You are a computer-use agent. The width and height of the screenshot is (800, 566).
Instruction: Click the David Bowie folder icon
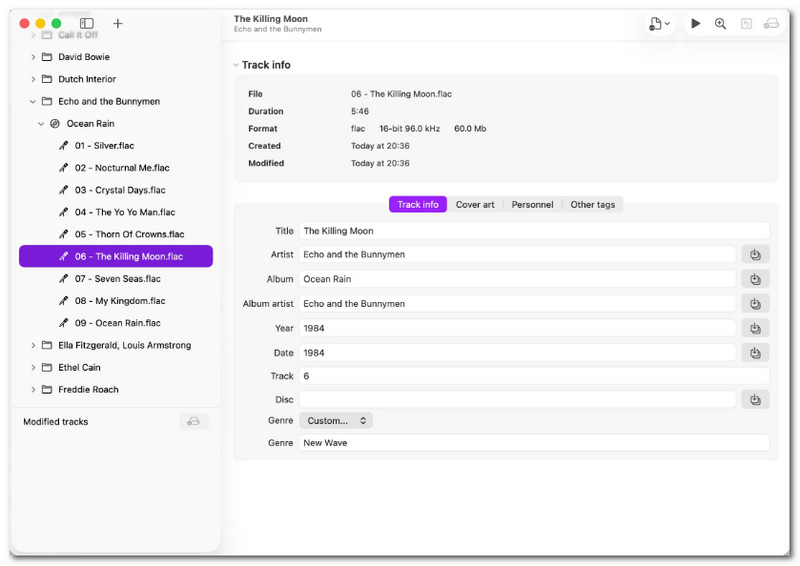(x=47, y=57)
